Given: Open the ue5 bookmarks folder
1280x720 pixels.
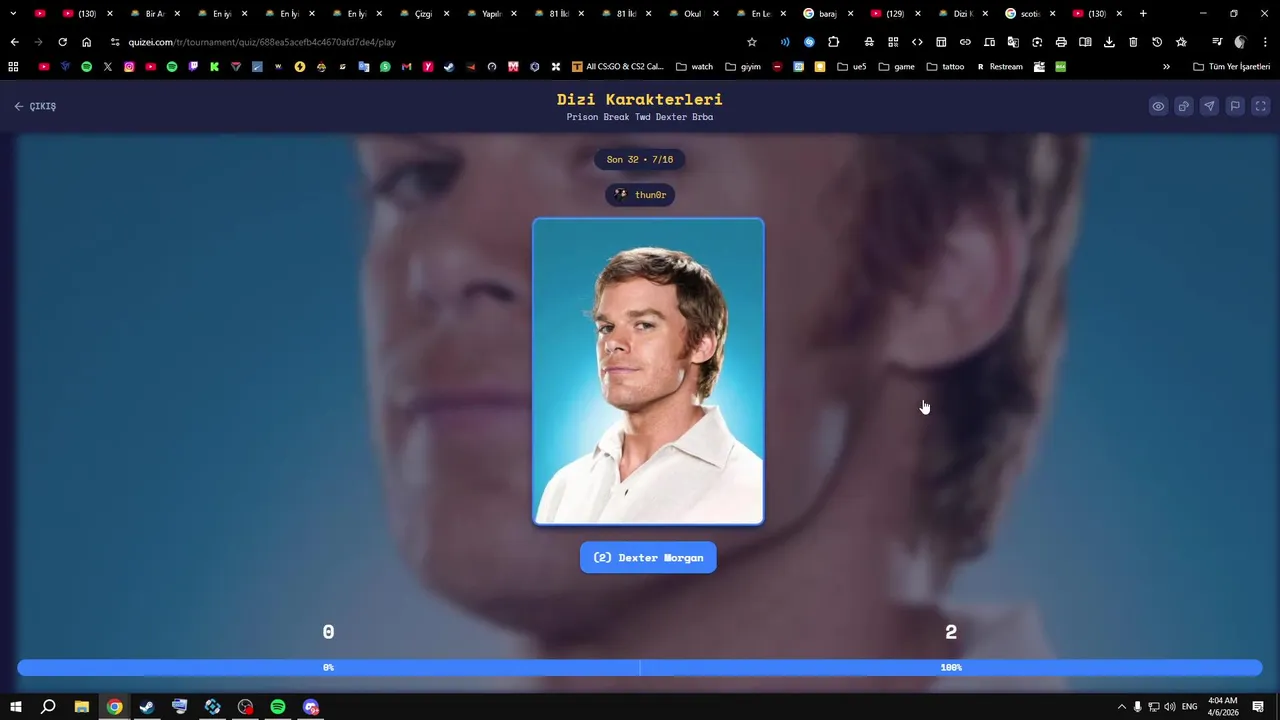Looking at the screenshot, I should [x=852, y=67].
